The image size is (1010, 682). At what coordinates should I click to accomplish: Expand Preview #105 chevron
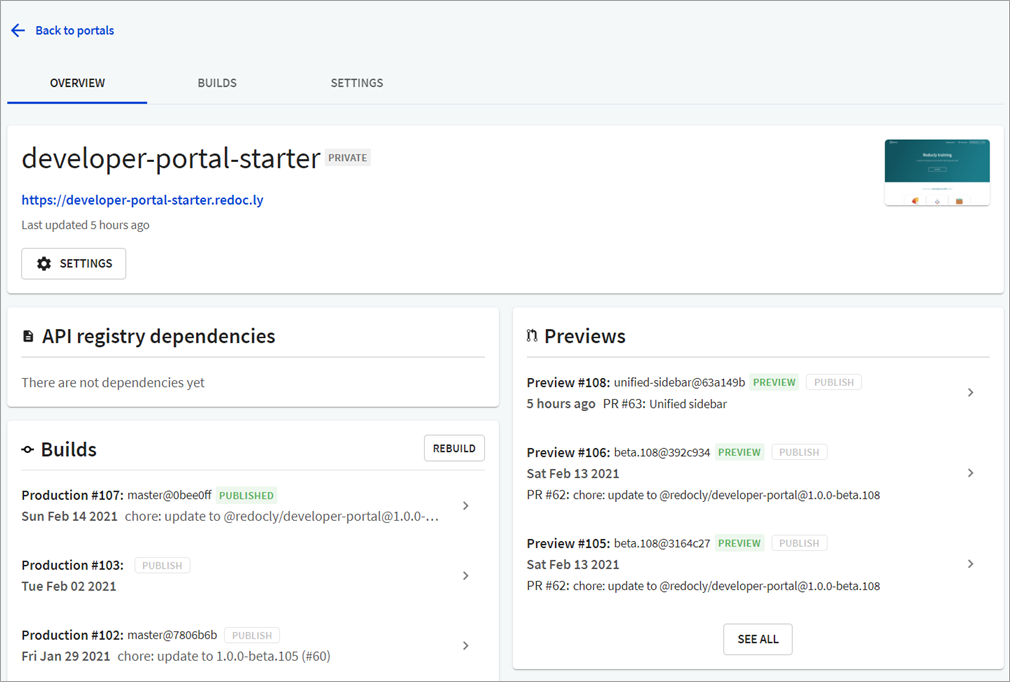coord(971,564)
